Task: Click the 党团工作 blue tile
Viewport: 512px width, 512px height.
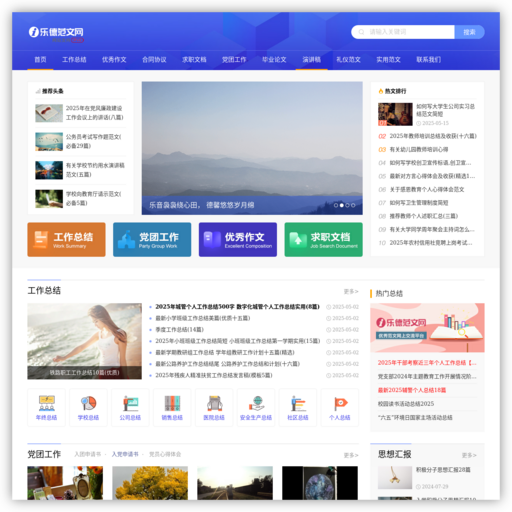Action: click(x=152, y=240)
